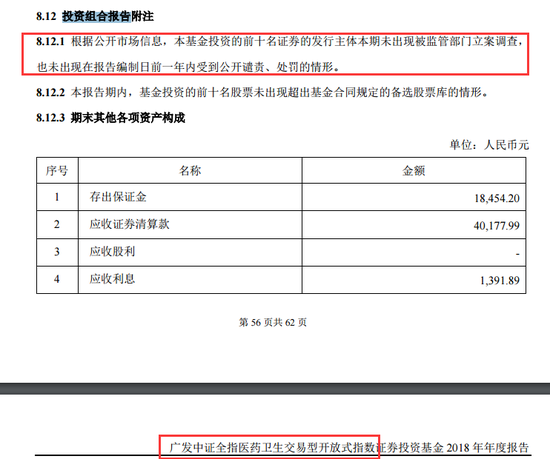Click the amount '1,391.89'

[x=500, y=281]
